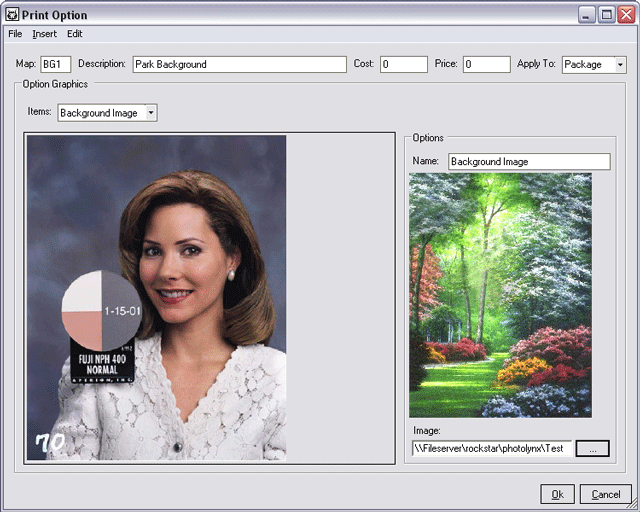Maximize the Print Option window
Viewport: 640px width, 512px height.
[606, 15]
